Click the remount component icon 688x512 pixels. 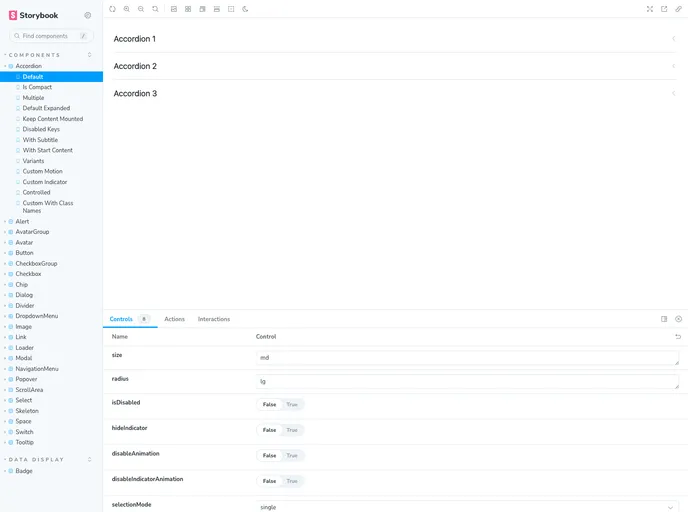click(x=112, y=9)
